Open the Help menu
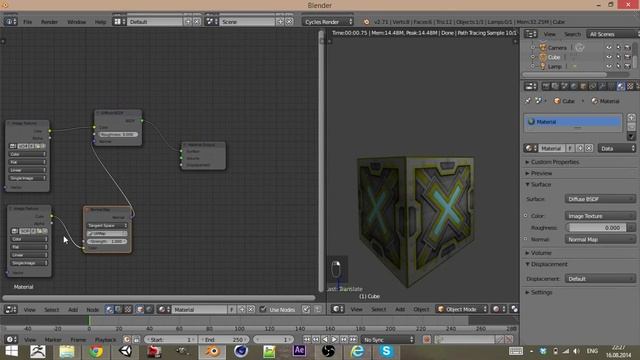640x360 pixels. coord(100,22)
